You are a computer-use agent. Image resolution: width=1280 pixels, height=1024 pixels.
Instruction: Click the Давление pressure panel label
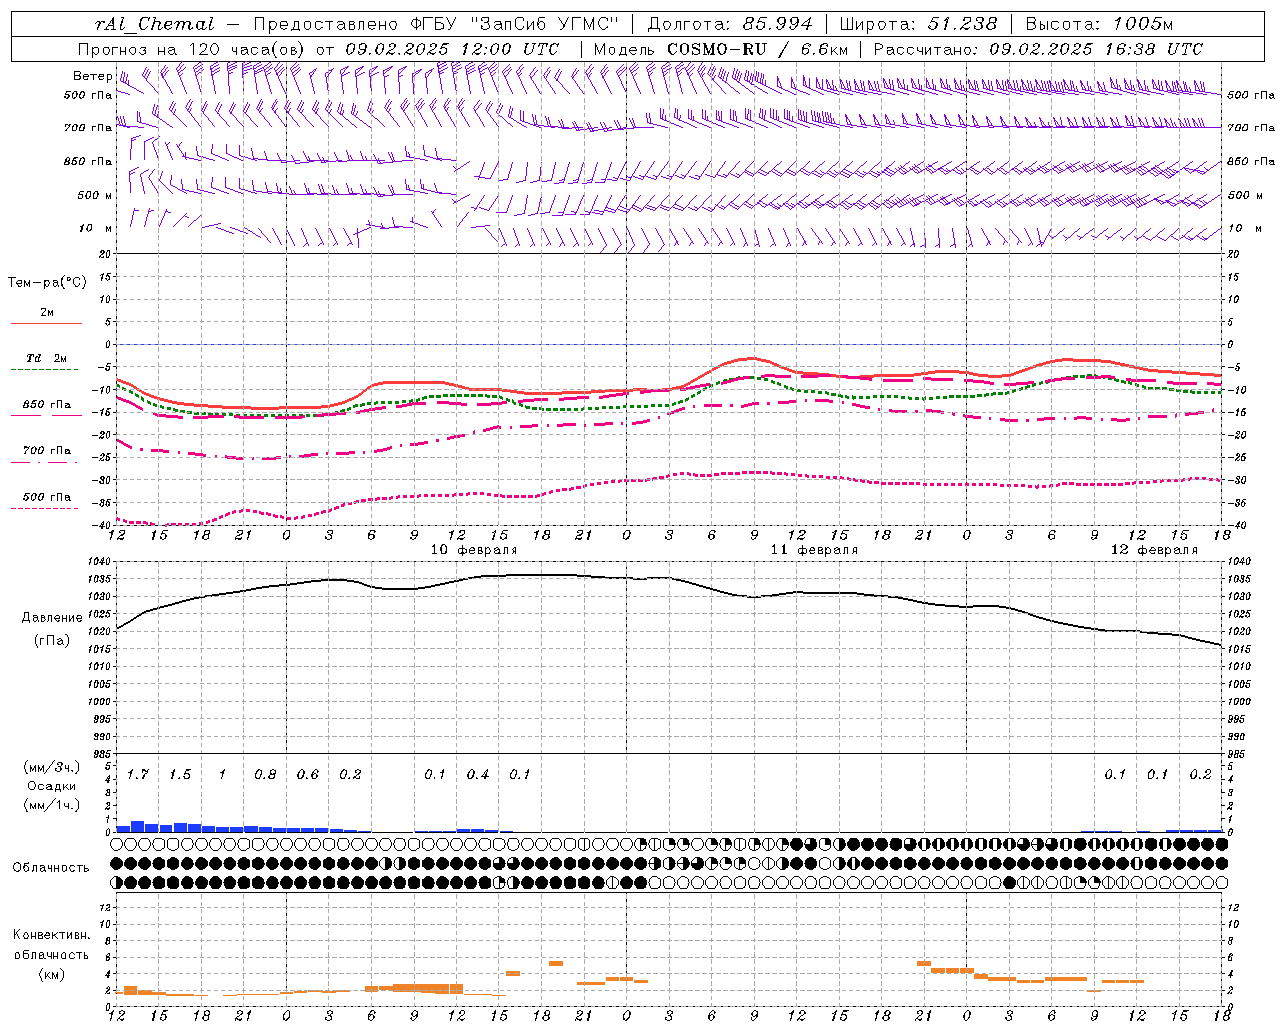click(x=52, y=618)
